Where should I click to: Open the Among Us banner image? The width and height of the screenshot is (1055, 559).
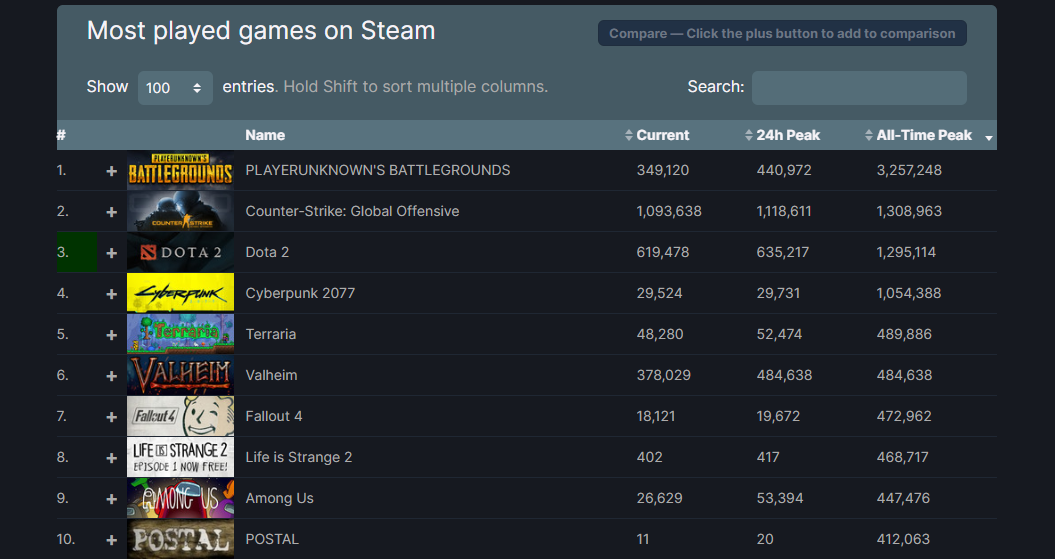click(x=180, y=498)
